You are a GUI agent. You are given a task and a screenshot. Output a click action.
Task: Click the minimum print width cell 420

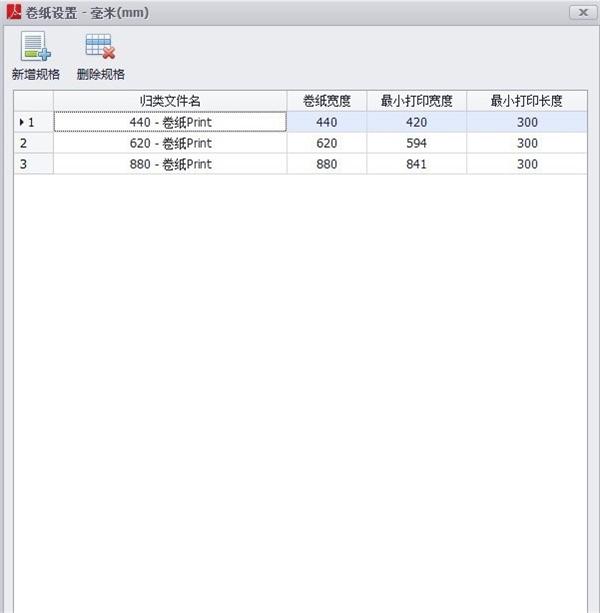click(417, 122)
